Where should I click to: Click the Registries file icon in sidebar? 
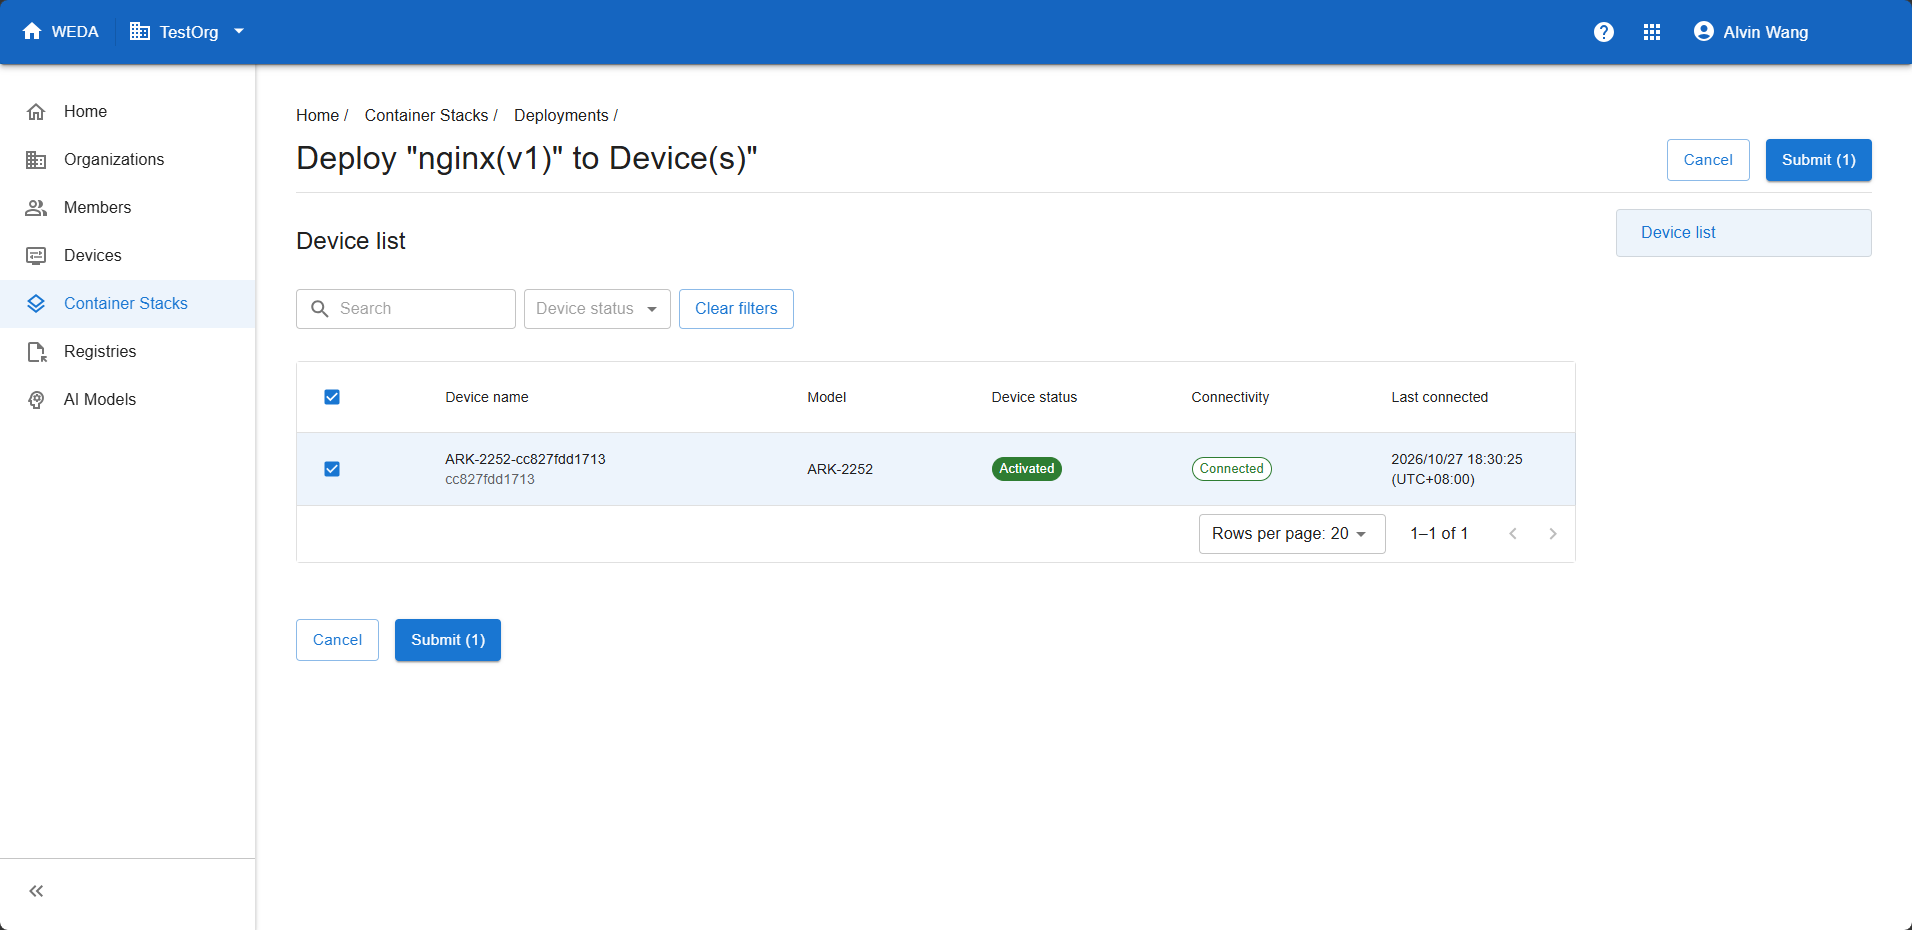tap(37, 352)
